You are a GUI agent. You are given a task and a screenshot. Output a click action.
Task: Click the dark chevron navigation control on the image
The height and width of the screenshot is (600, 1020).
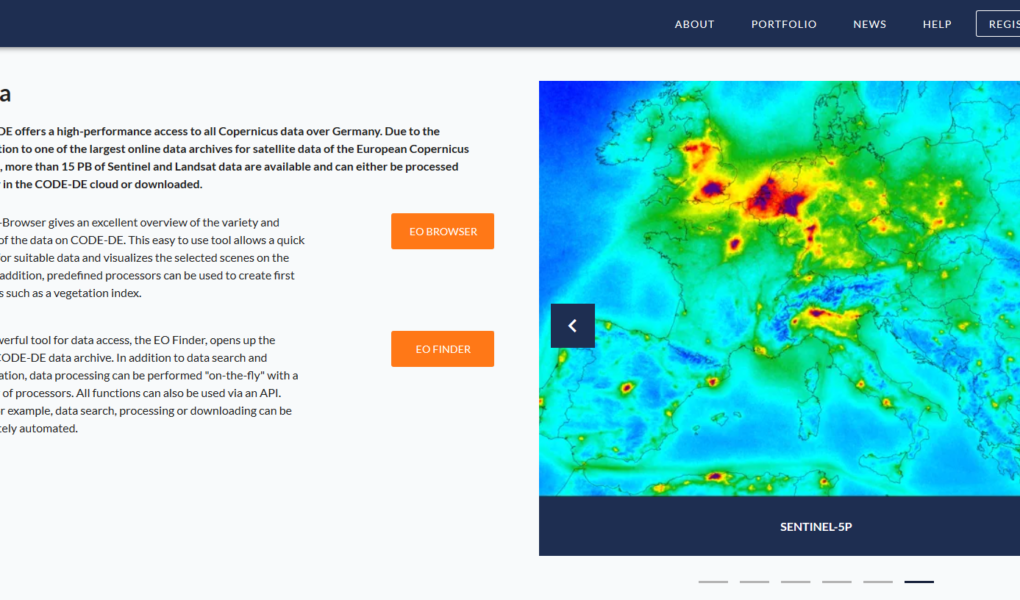pos(572,325)
